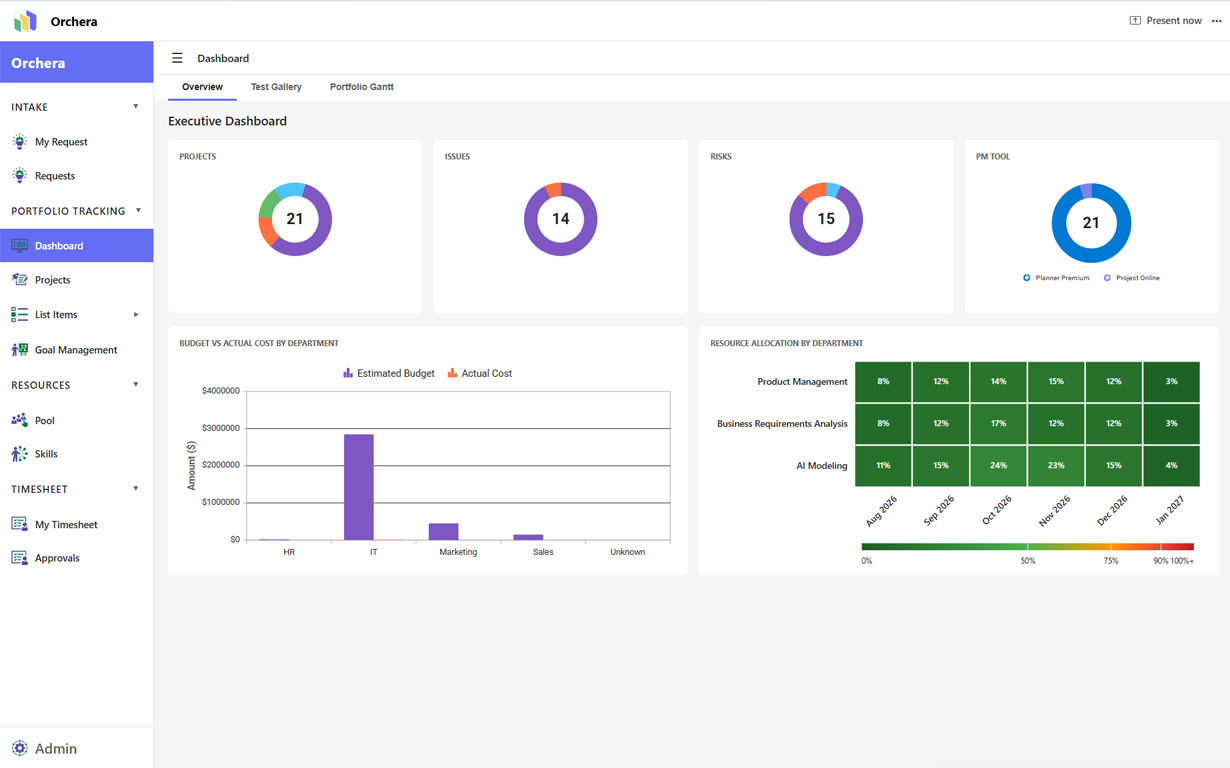Click the My Timesheet icon

tap(19, 524)
